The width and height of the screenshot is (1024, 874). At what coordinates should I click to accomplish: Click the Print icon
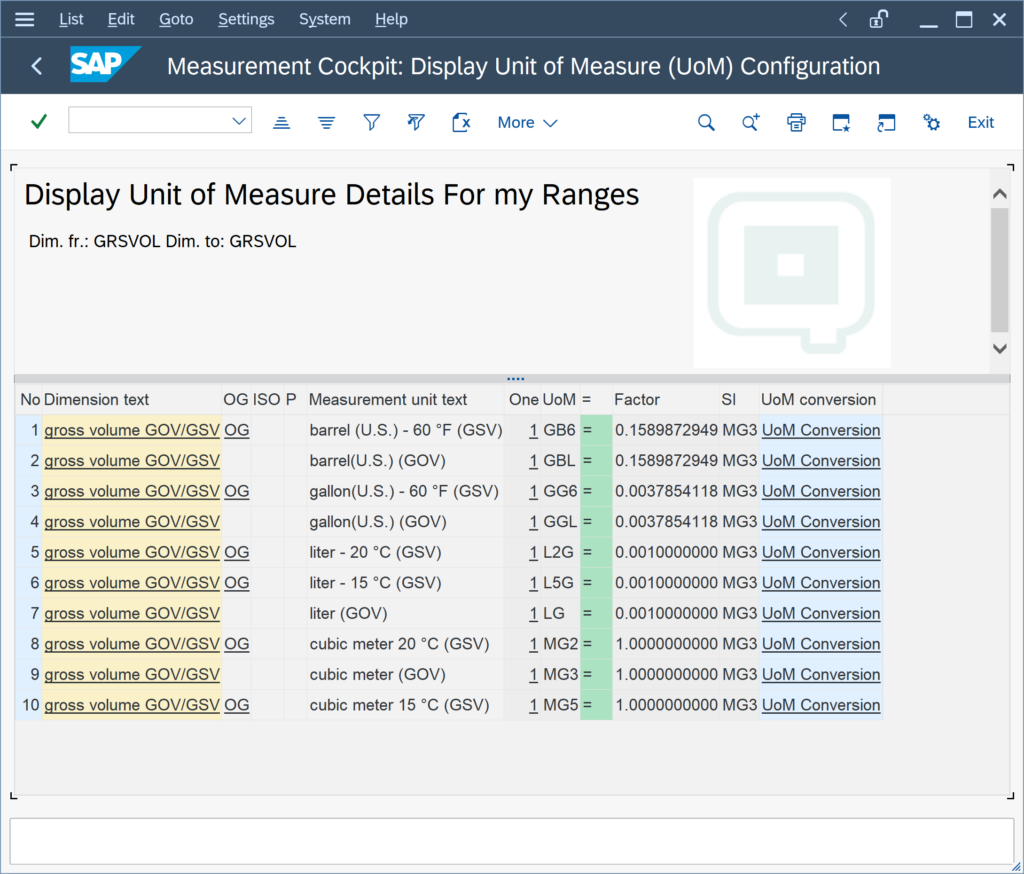tap(796, 122)
